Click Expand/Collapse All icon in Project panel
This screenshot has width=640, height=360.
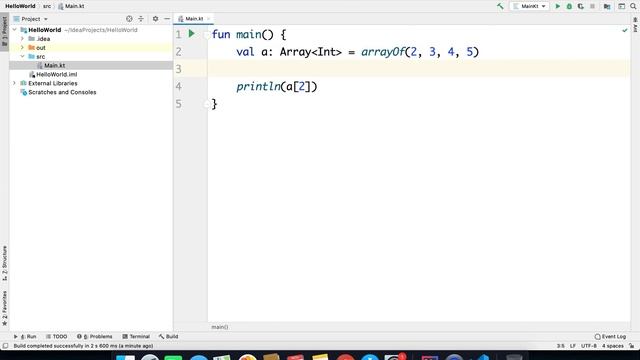pyautogui.click(x=141, y=19)
